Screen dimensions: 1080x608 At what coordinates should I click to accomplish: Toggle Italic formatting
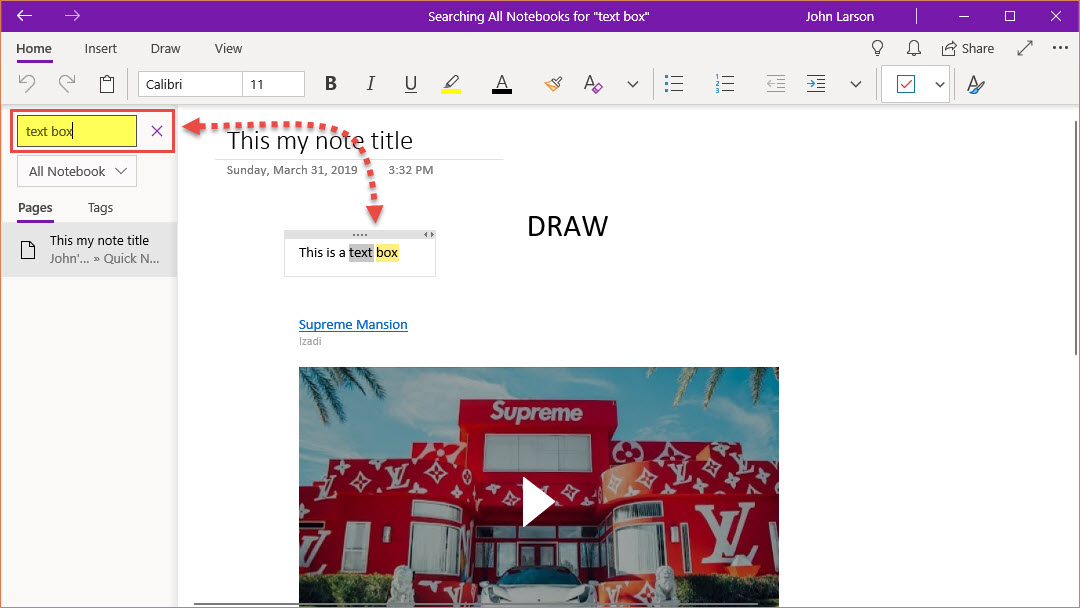point(370,84)
